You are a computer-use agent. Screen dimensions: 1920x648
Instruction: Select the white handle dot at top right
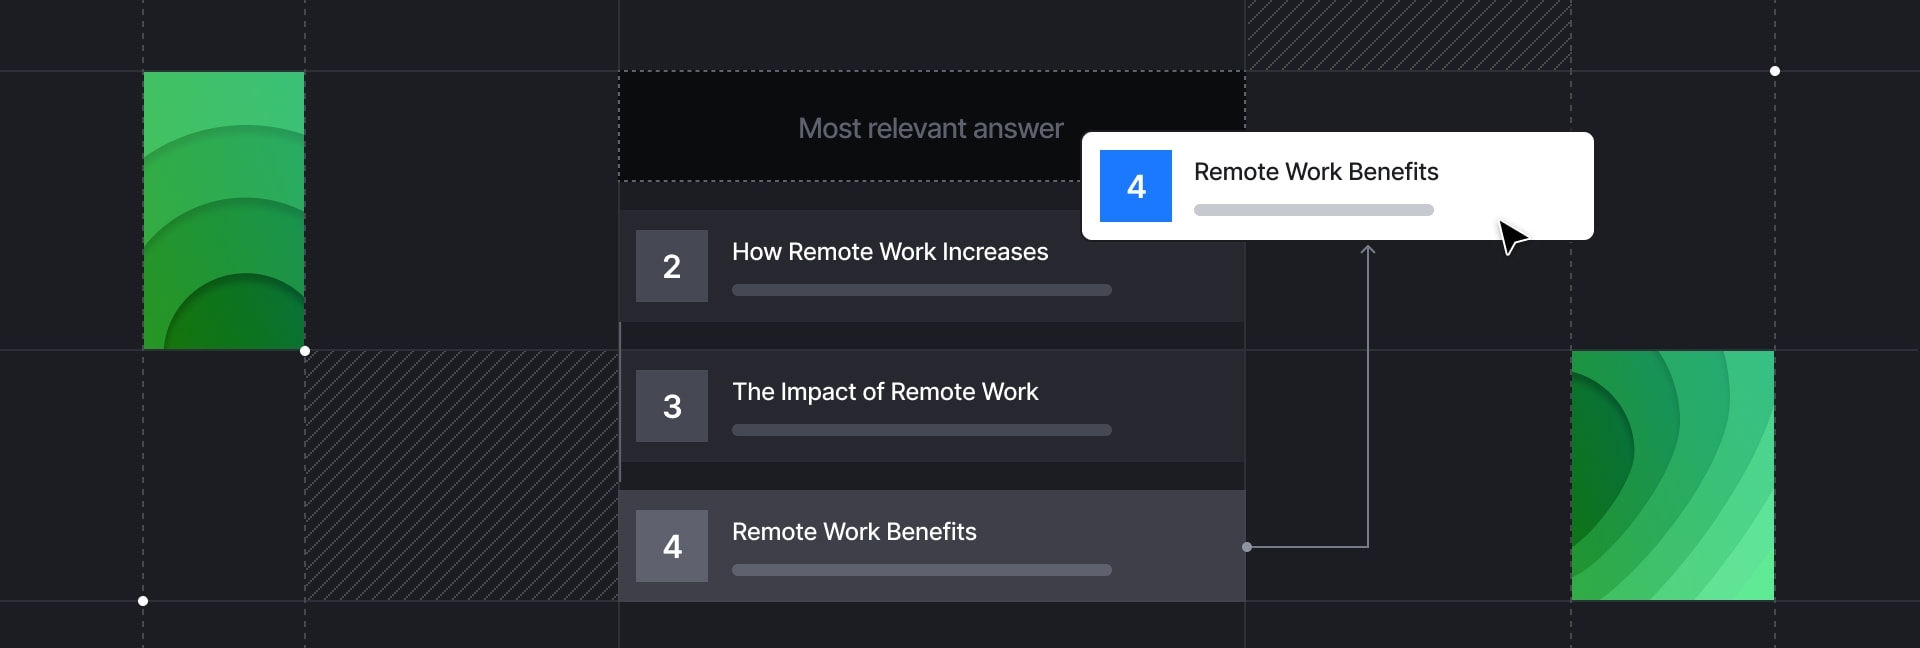(1775, 71)
